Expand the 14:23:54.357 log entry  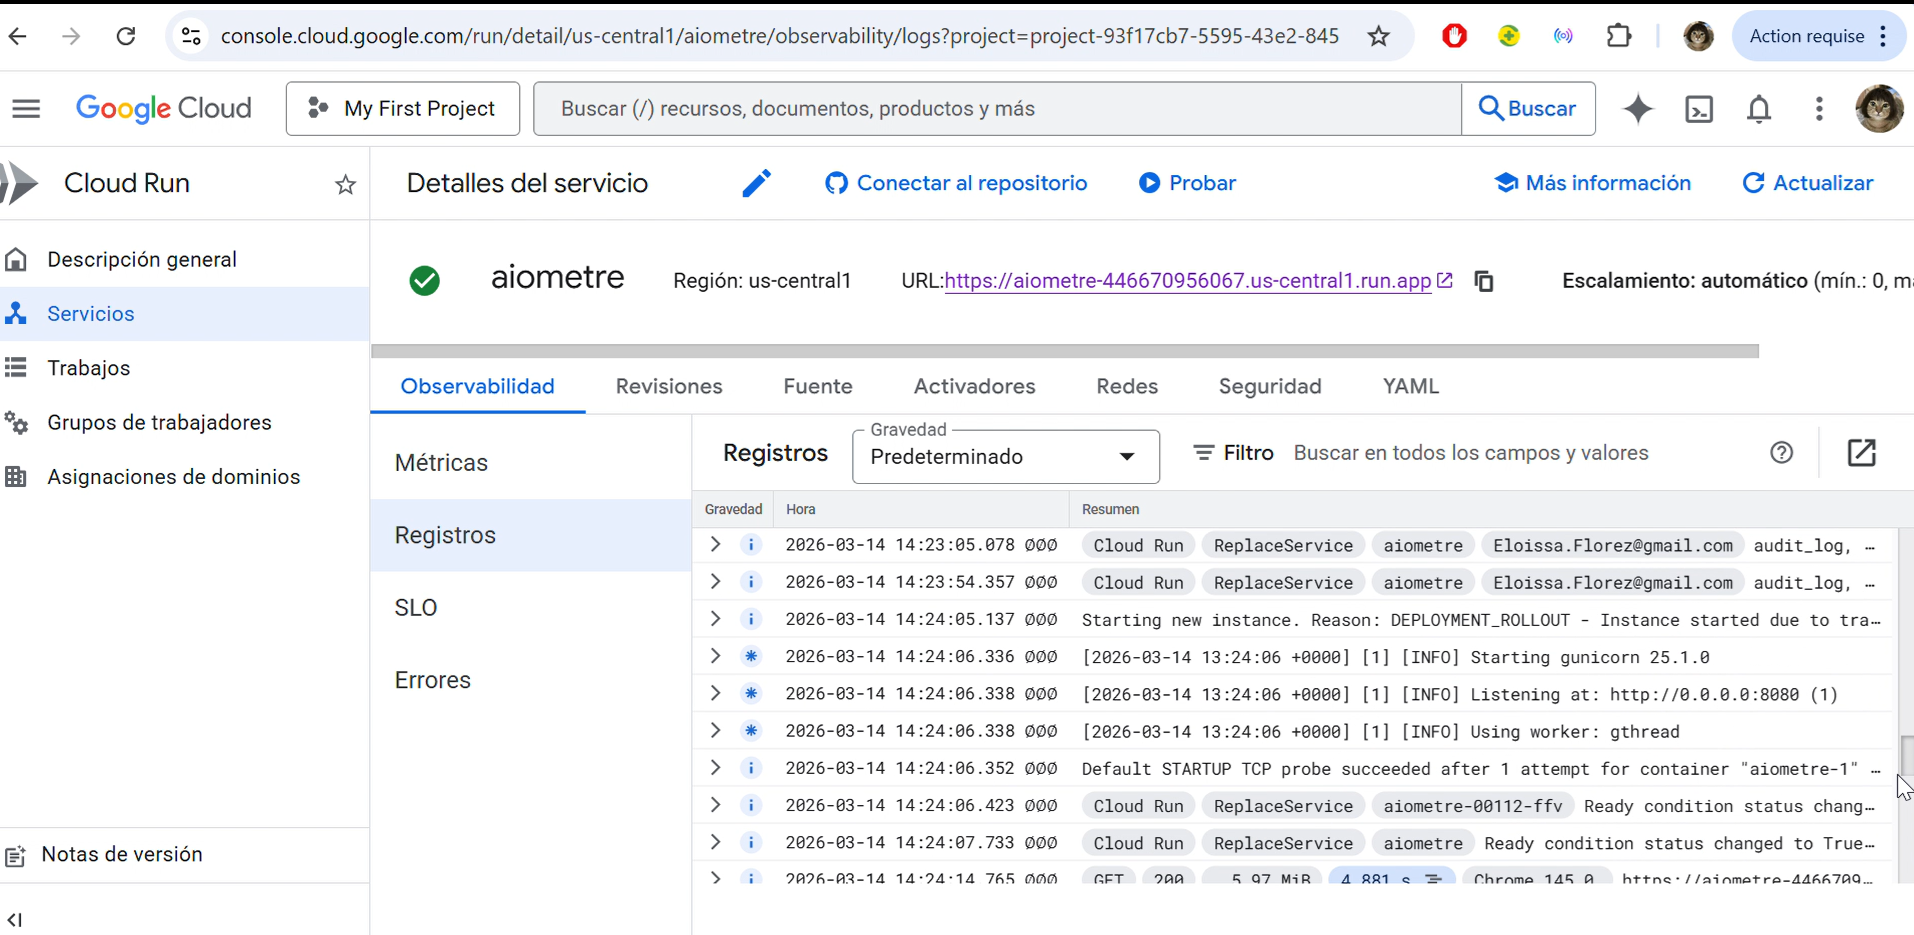[x=715, y=582]
